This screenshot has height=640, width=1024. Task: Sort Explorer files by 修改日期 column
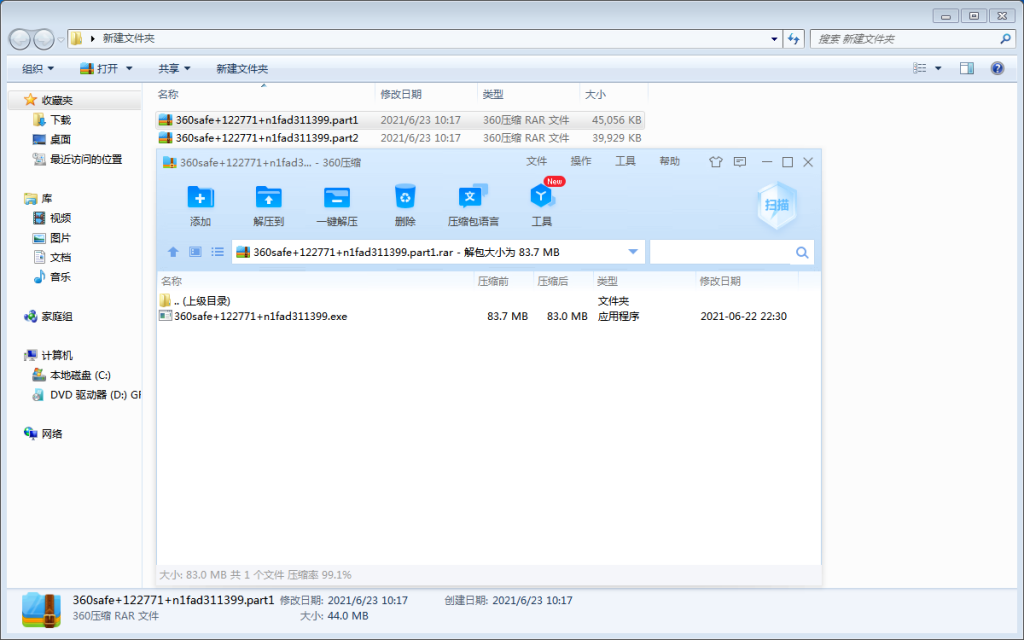point(426,95)
